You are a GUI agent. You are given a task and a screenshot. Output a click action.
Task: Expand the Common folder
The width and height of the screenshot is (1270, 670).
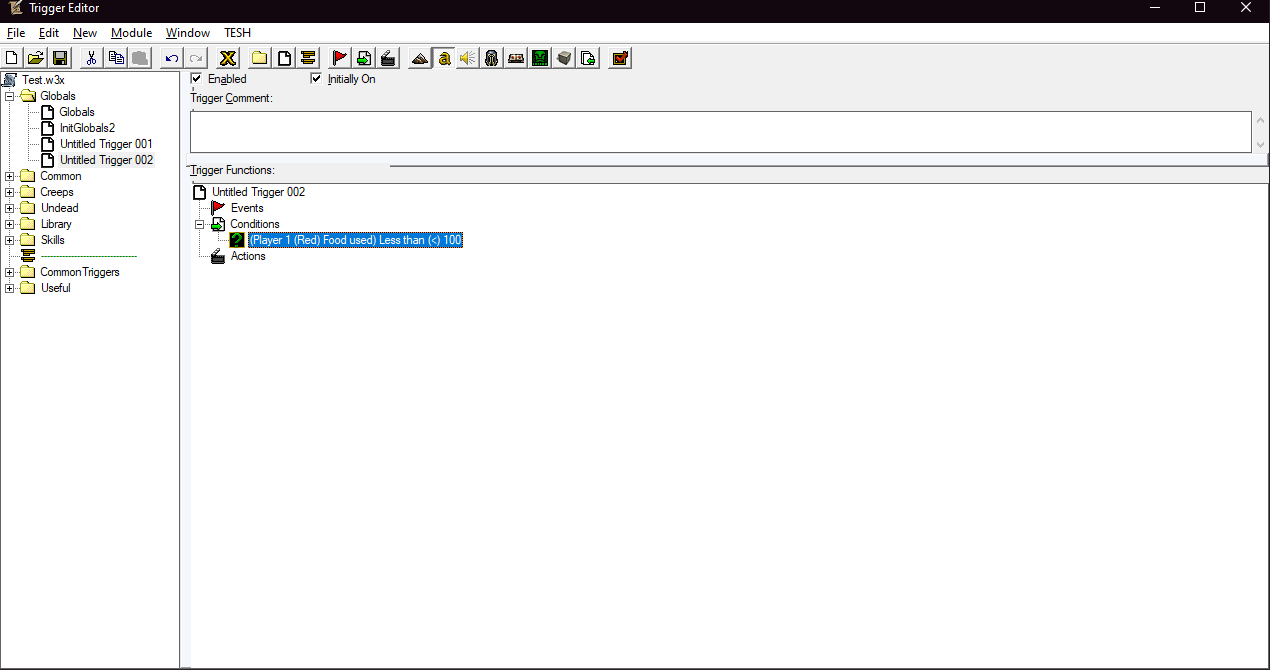tap(10, 176)
